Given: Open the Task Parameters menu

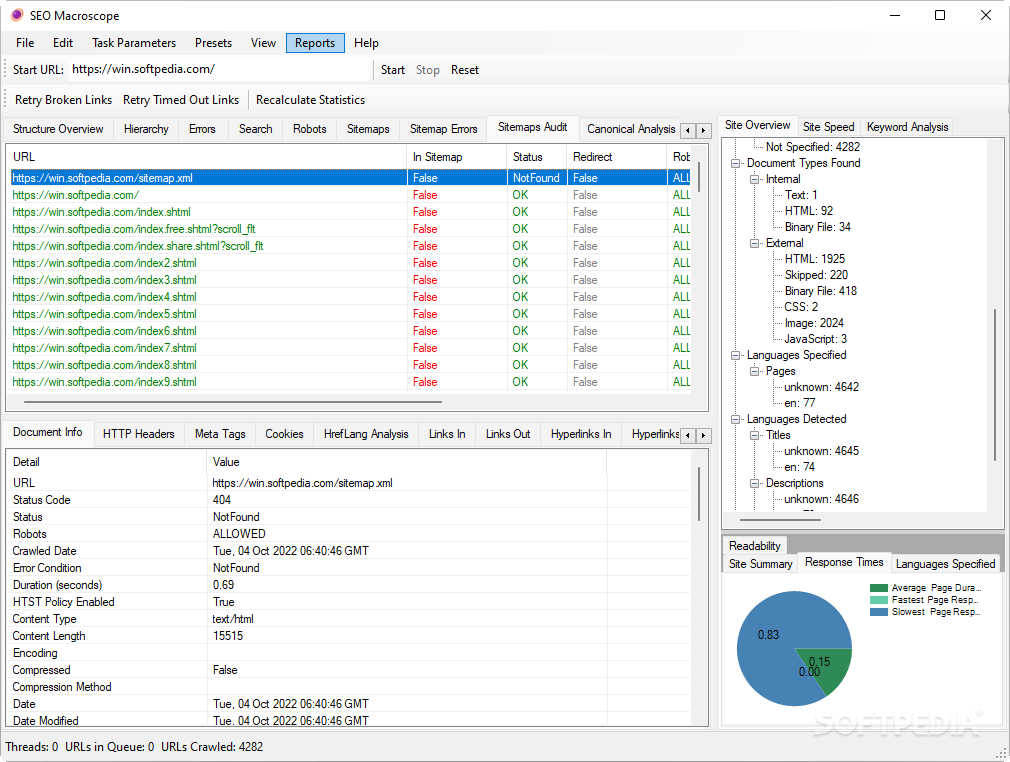Looking at the screenshot, I should [x=134, y=43].
